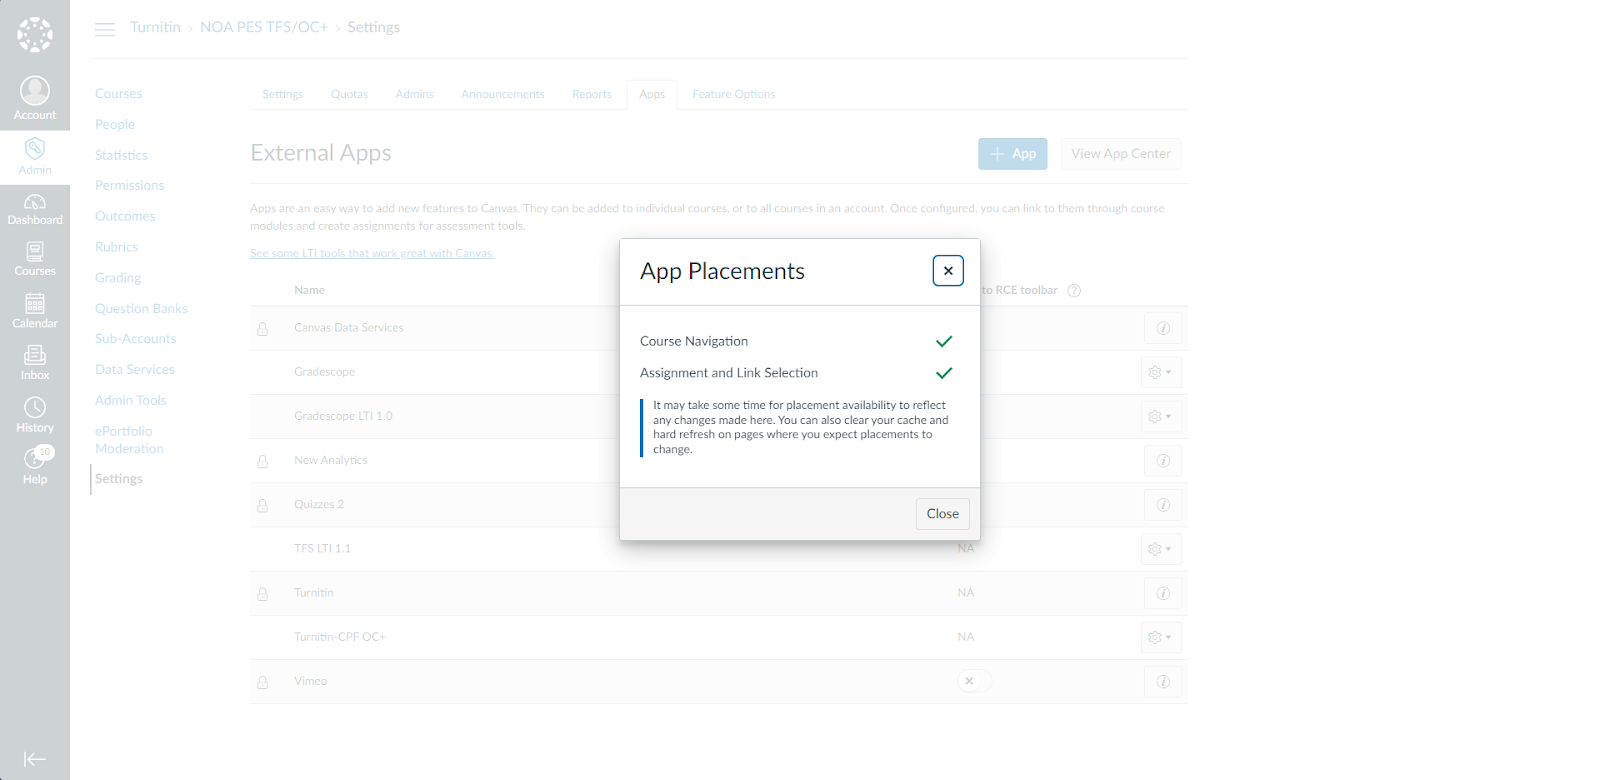Open info icon for Turnitin row
The height and width of the screenshot is (780, 1600).
pyautogui.click(x=1163, y=593)
